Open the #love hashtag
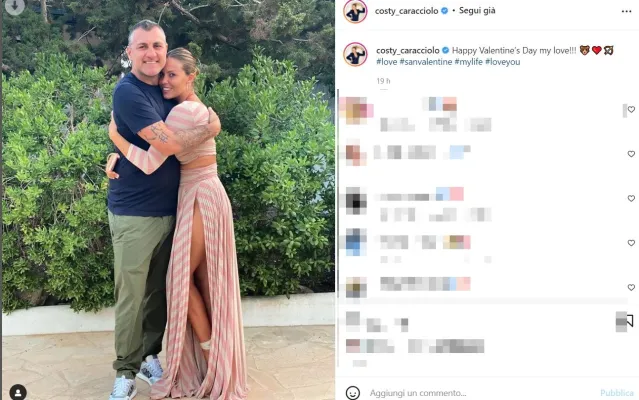Screen dimensions: 639x400 tap(386, 62)
